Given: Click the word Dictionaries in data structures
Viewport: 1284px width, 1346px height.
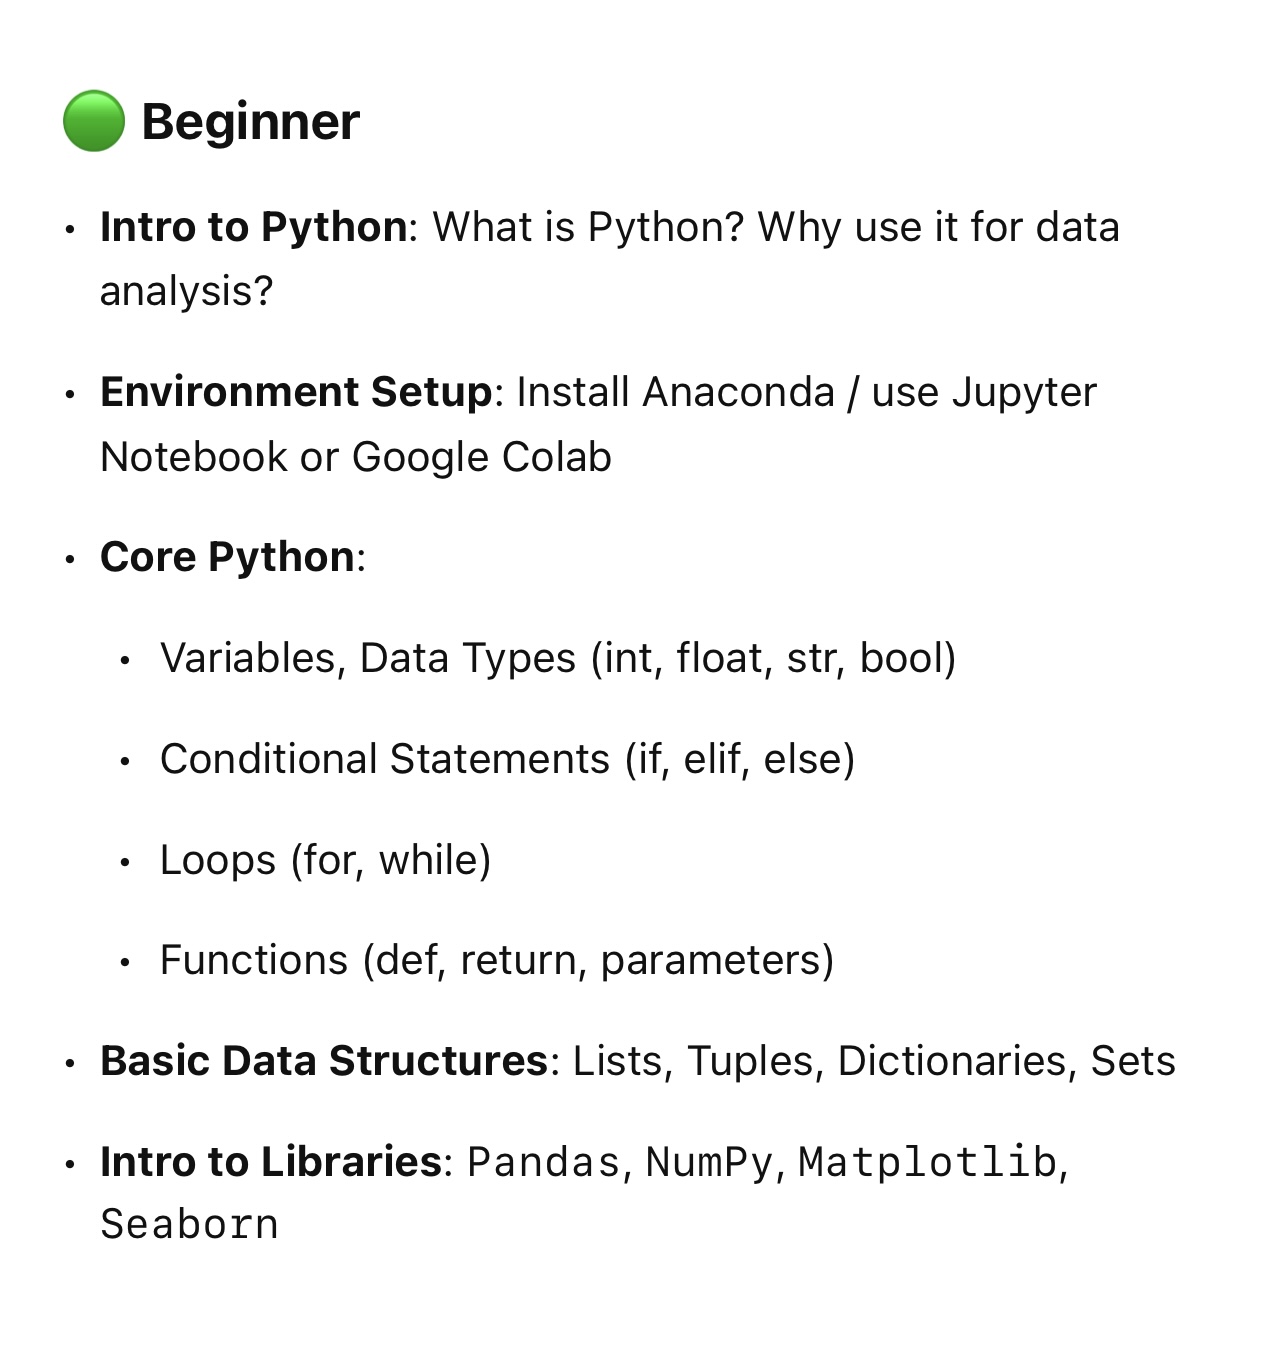Looking at the screenshot, I should pos(952,1061).
